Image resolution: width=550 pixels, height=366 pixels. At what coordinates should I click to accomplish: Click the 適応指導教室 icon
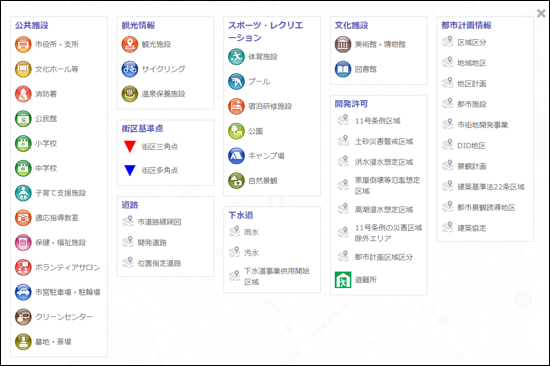pyautogui.click(x=23, y=218)
